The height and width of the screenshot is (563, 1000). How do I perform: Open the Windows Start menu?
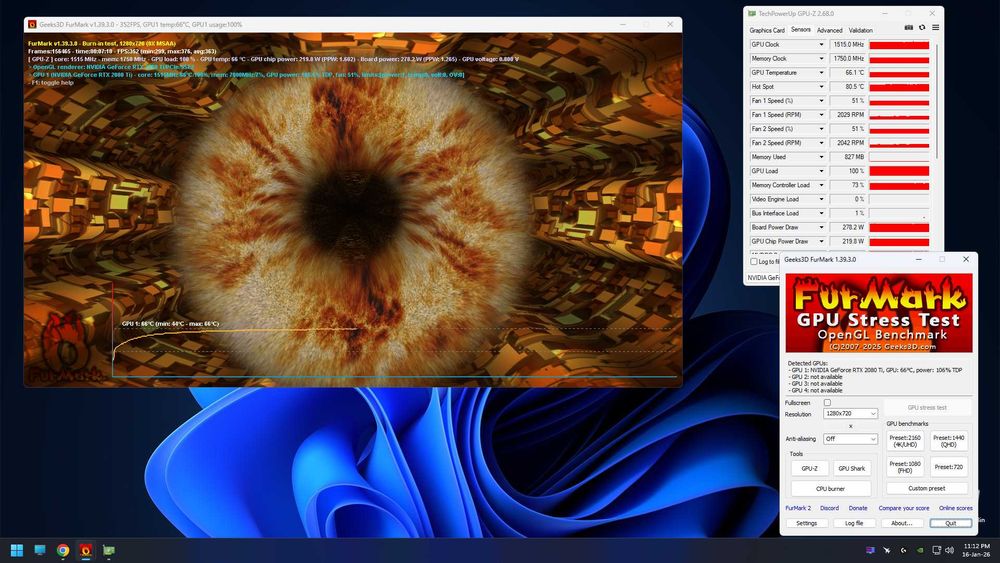17,550
